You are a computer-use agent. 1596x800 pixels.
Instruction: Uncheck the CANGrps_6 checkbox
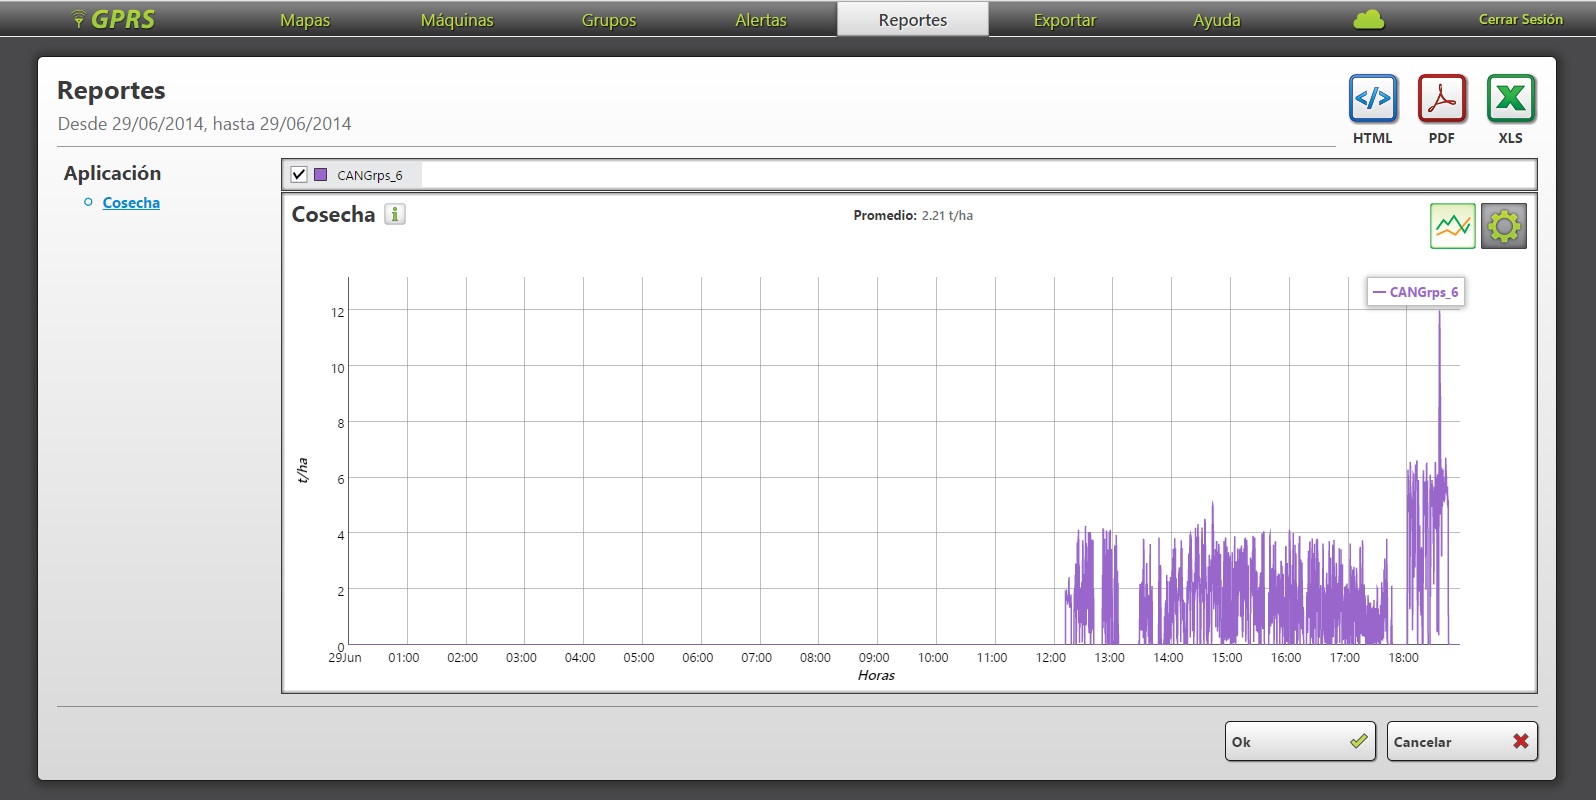[299, 174]
